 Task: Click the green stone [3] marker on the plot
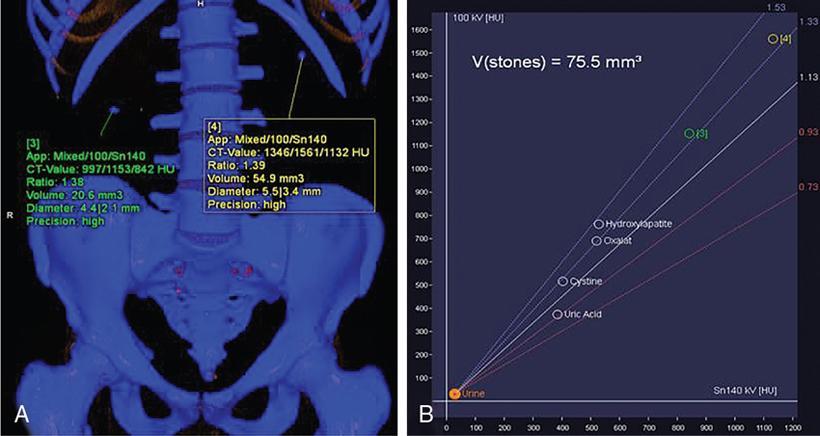[x=689, y=133]
